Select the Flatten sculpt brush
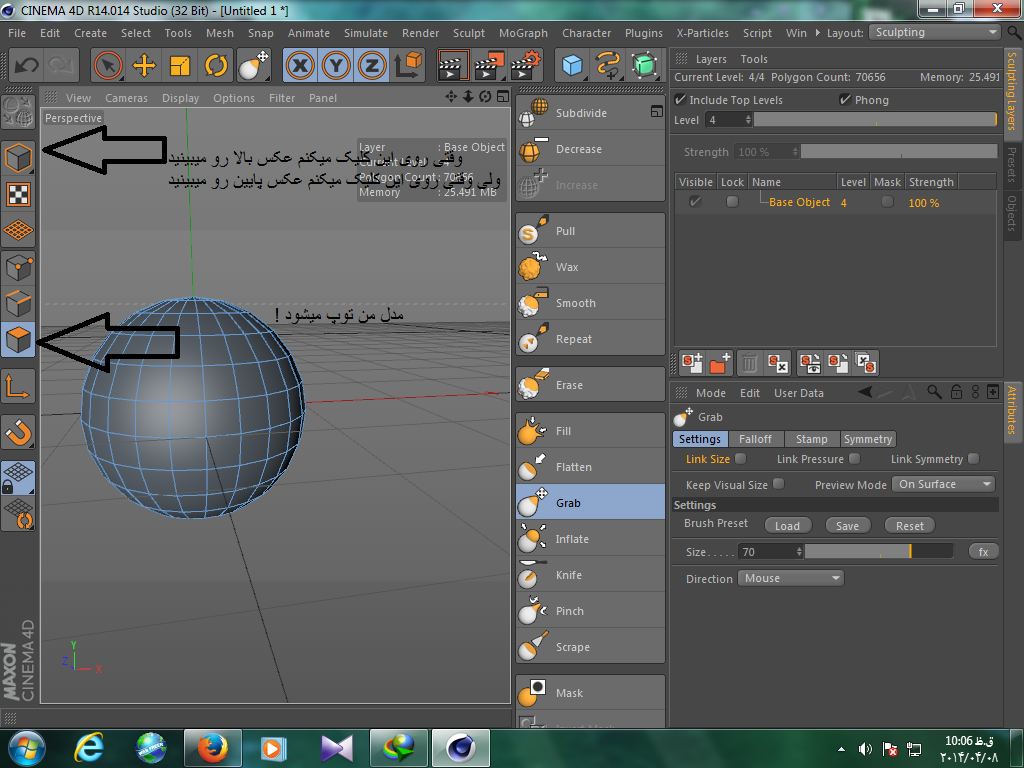1024x768 pixels. 590,467
